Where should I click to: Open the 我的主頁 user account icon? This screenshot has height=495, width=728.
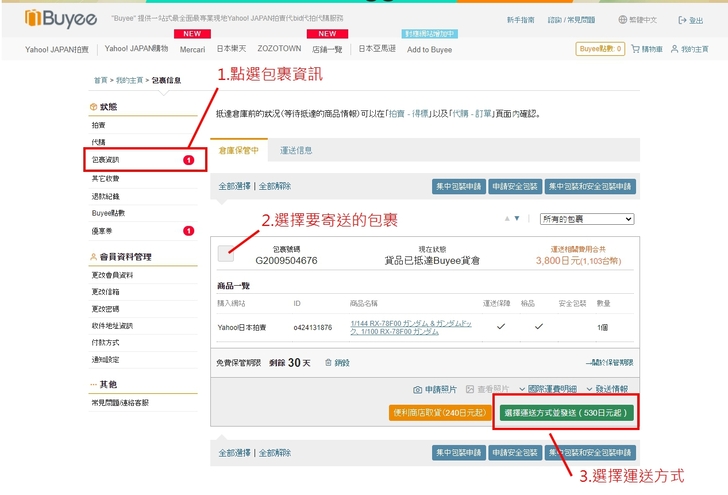pyautogui.click(x=675, y=49)
